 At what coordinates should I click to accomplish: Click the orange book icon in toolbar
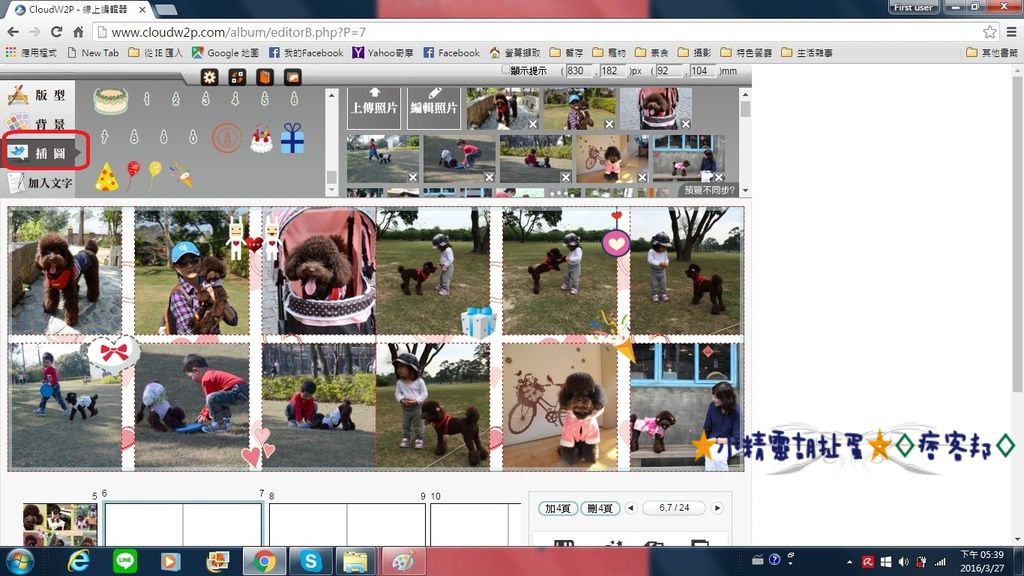(264, 77)
